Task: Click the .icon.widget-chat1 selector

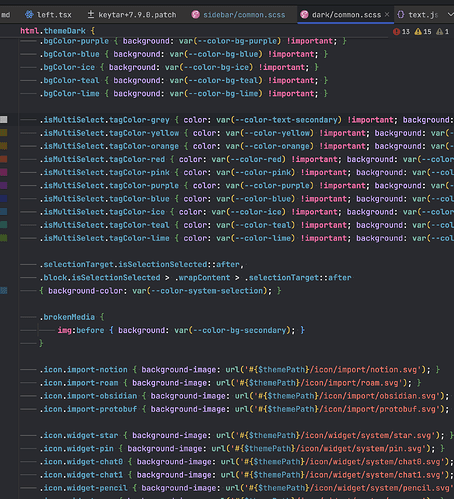Action: pos(81,475)
